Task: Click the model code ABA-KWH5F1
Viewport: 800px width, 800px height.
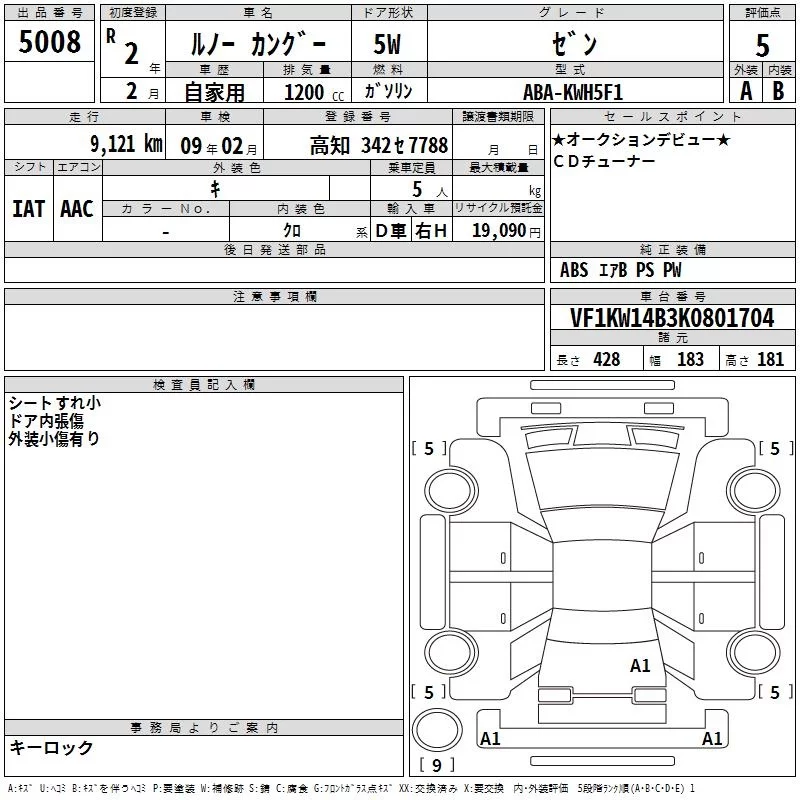Action: tap(573, 92)
